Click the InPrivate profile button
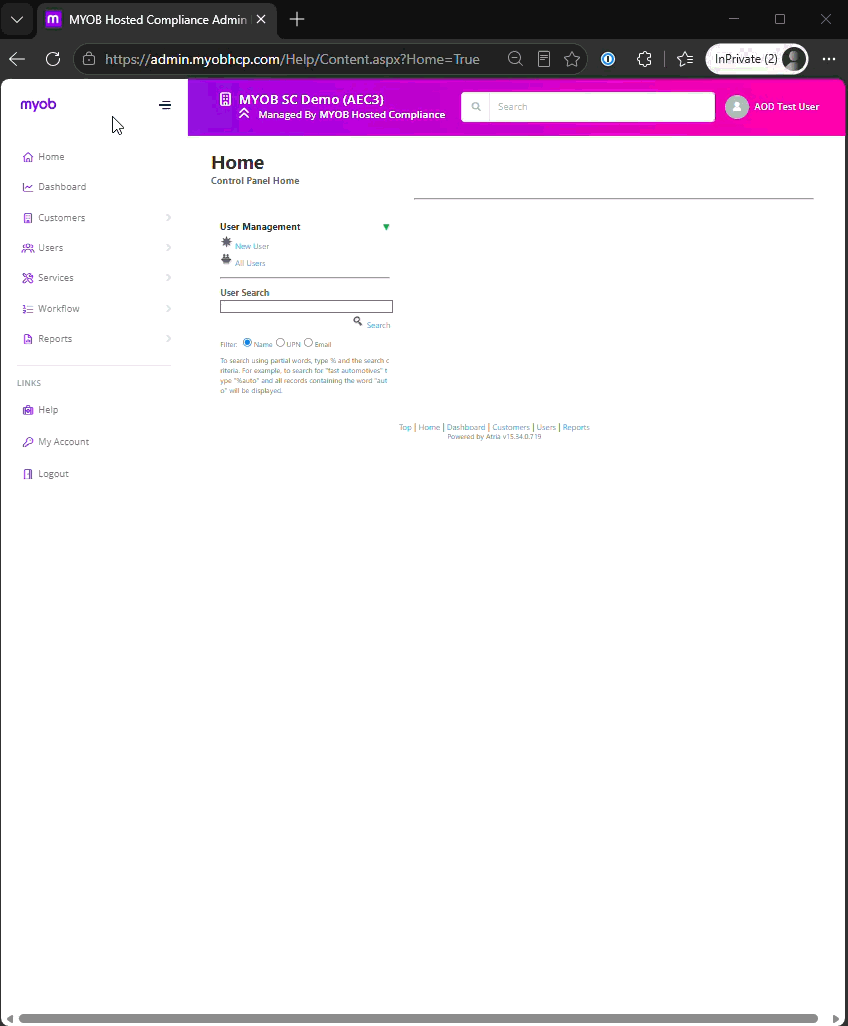Image resolution: width=848 pixels, height=1026 pixels. 757,59
